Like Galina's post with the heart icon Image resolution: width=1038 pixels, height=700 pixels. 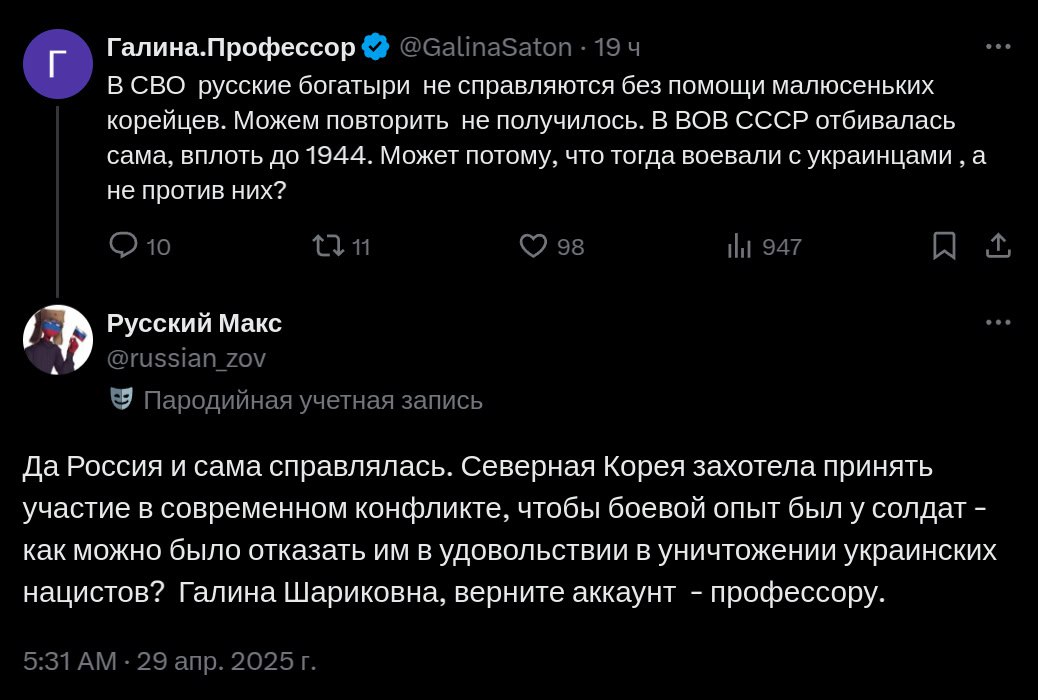pos(534,246)
